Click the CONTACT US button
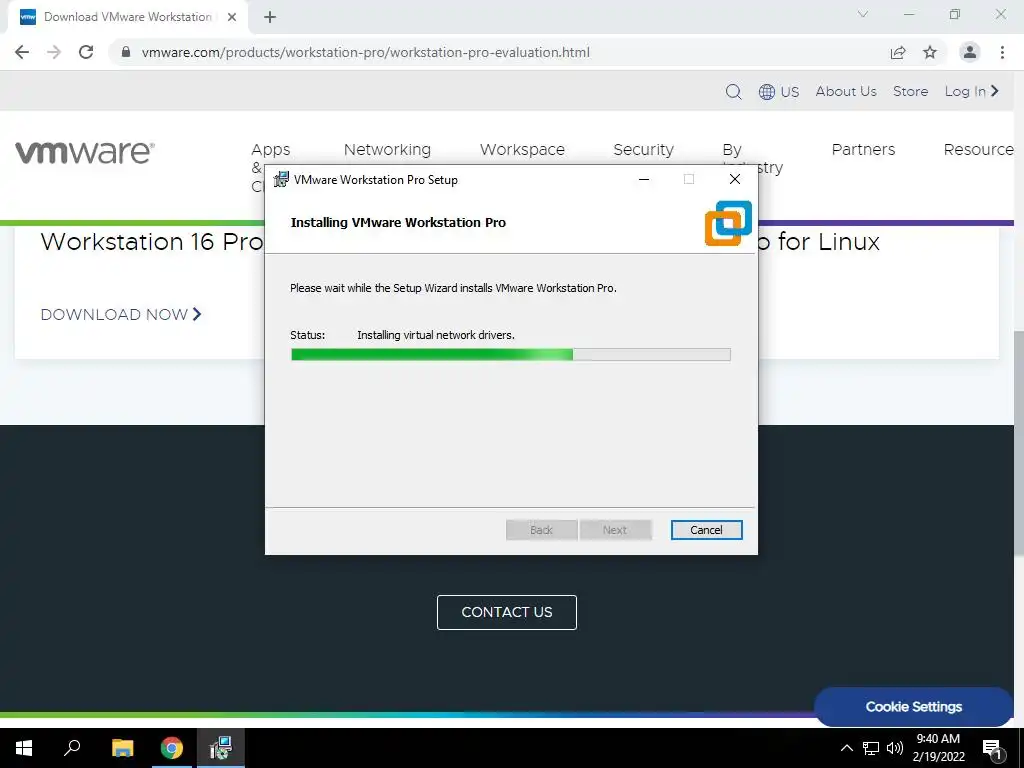Viewport: 1024px width, 768px height. pos(507,612)
